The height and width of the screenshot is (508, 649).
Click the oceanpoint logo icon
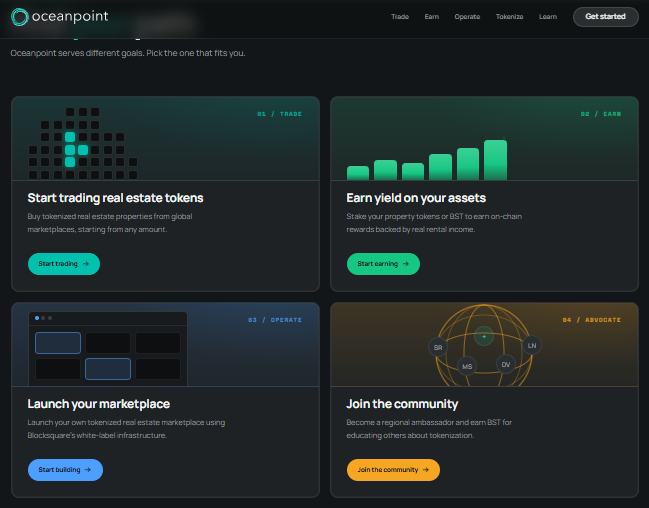19,17
